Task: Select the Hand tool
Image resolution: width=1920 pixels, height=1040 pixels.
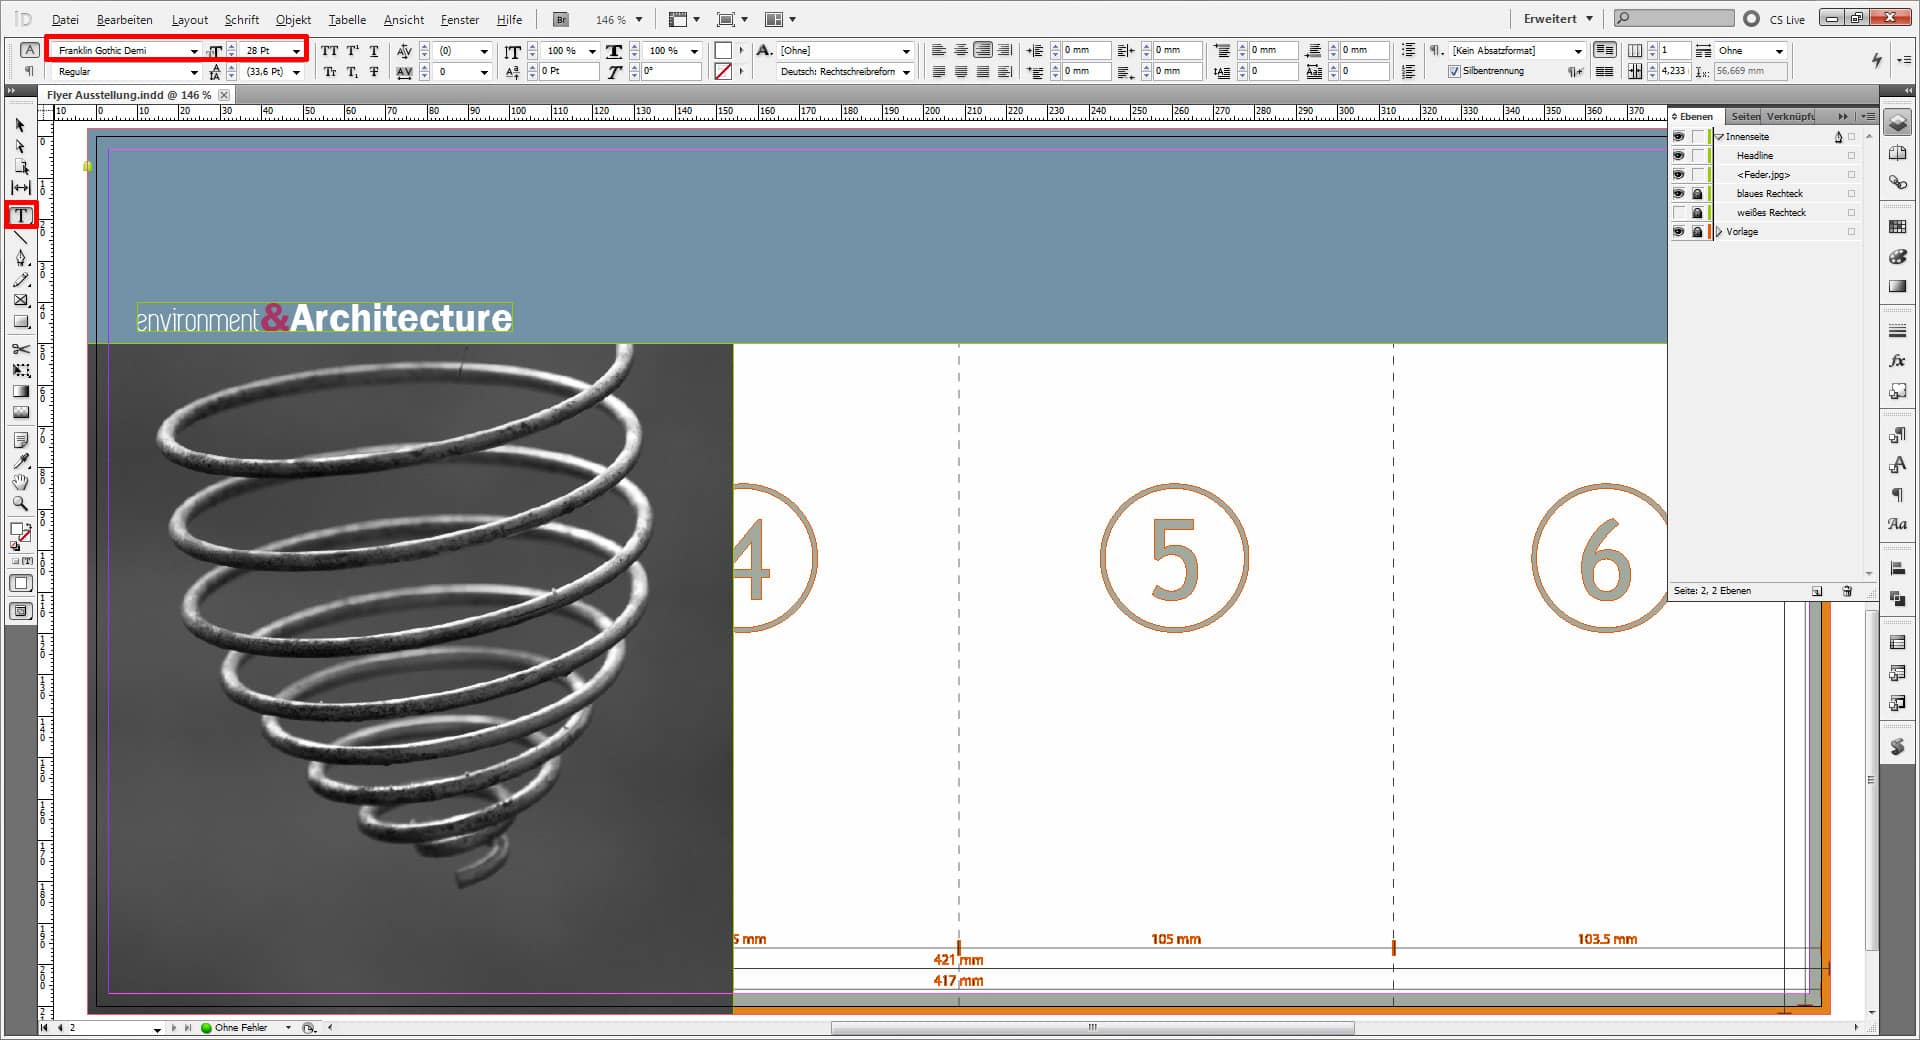Action: tap(21, 482)
